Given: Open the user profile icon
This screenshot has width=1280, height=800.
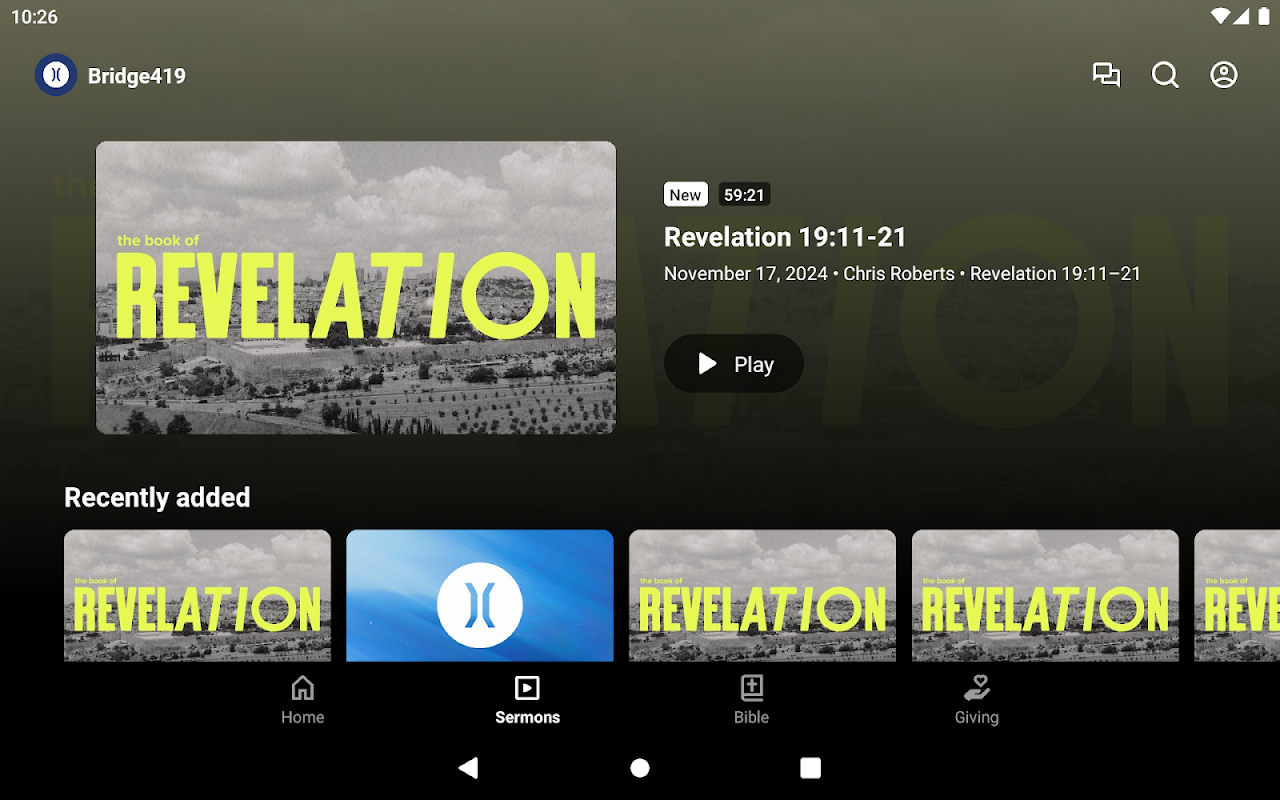Looking at the screenshot, I should pos(1224,75).
